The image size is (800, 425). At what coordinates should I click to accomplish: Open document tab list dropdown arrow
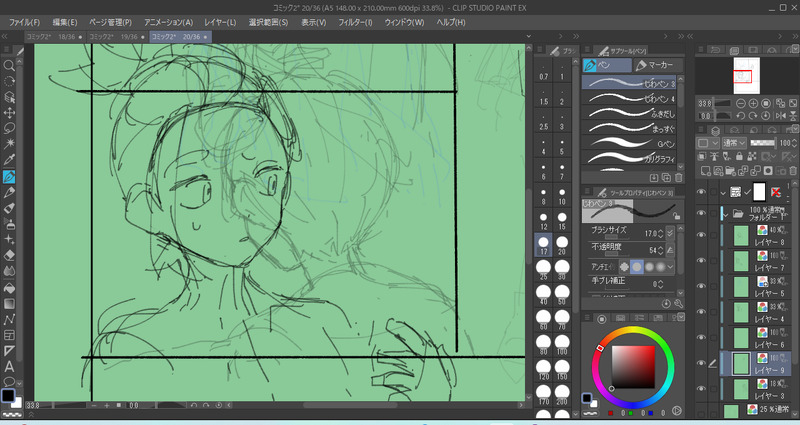(x=529, y=36)
